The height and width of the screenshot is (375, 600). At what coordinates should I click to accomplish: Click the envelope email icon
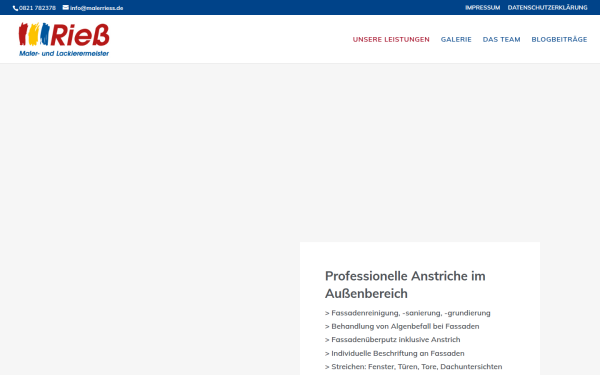[66, 7]
